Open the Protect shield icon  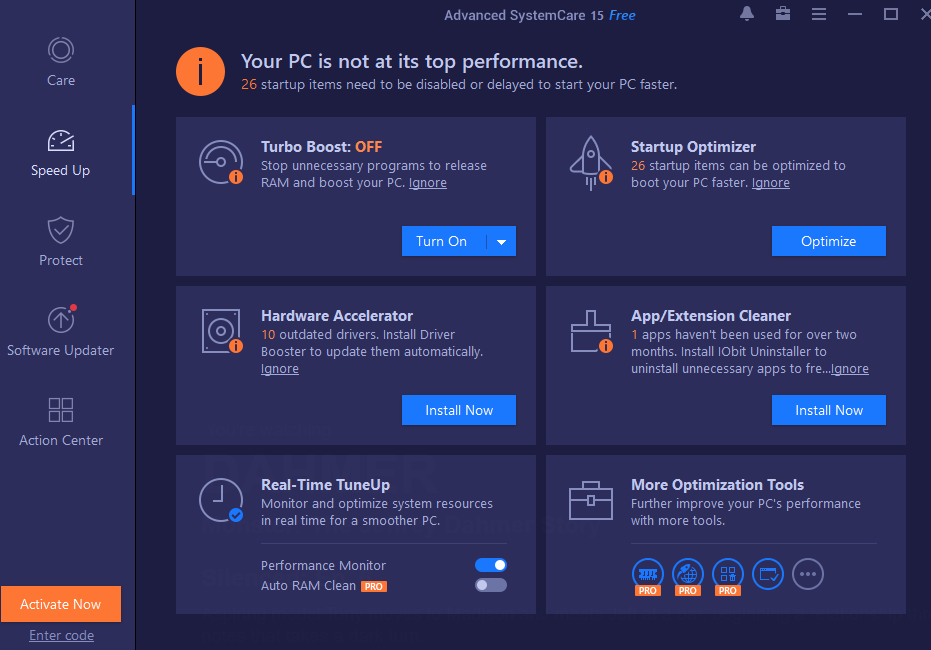61,230
